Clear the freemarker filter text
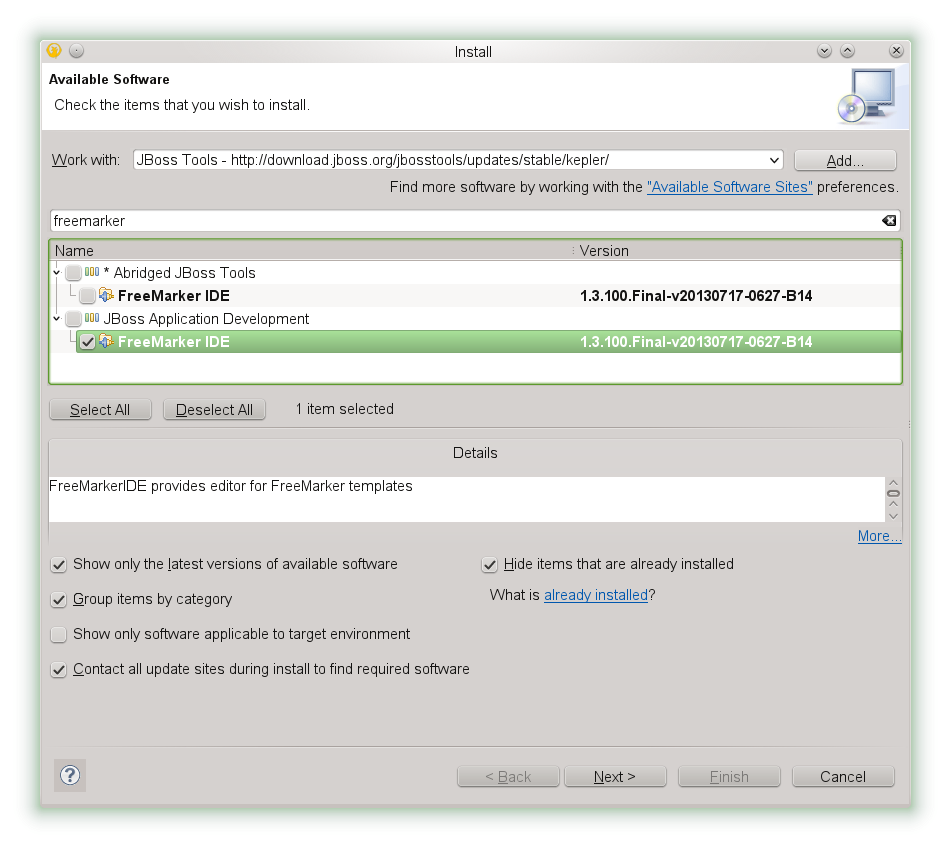 tap(889, 220)
